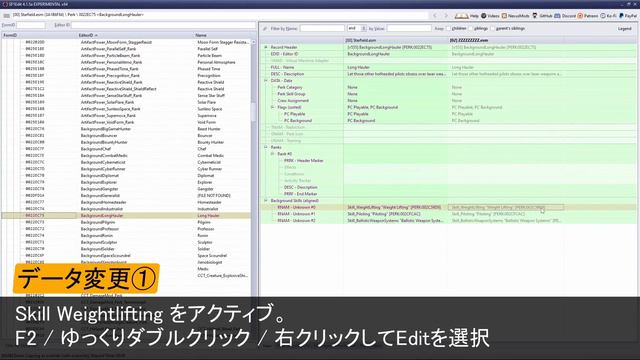Click Skill_WeightLifting value in ZZZZZZZZZ.esm column
The image size is (640, 360).
(x=506, y=207)
